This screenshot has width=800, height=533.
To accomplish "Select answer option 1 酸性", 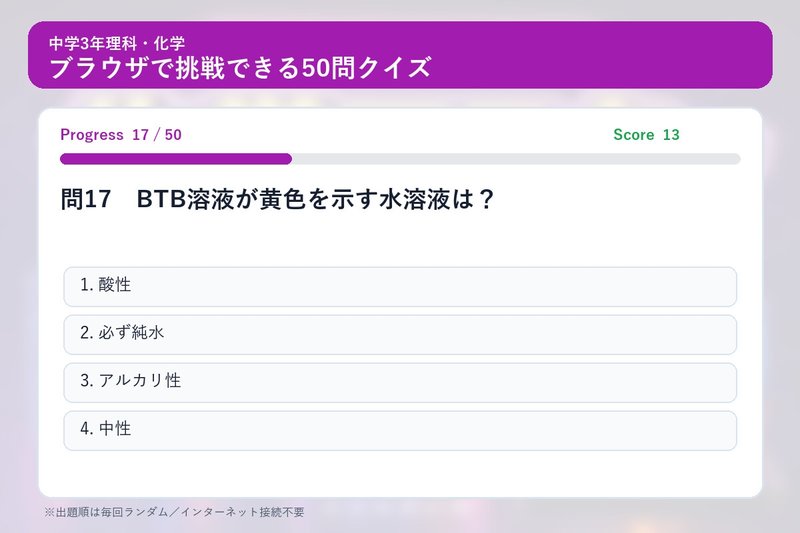I will pyautogui.click(x=400, y=287).
